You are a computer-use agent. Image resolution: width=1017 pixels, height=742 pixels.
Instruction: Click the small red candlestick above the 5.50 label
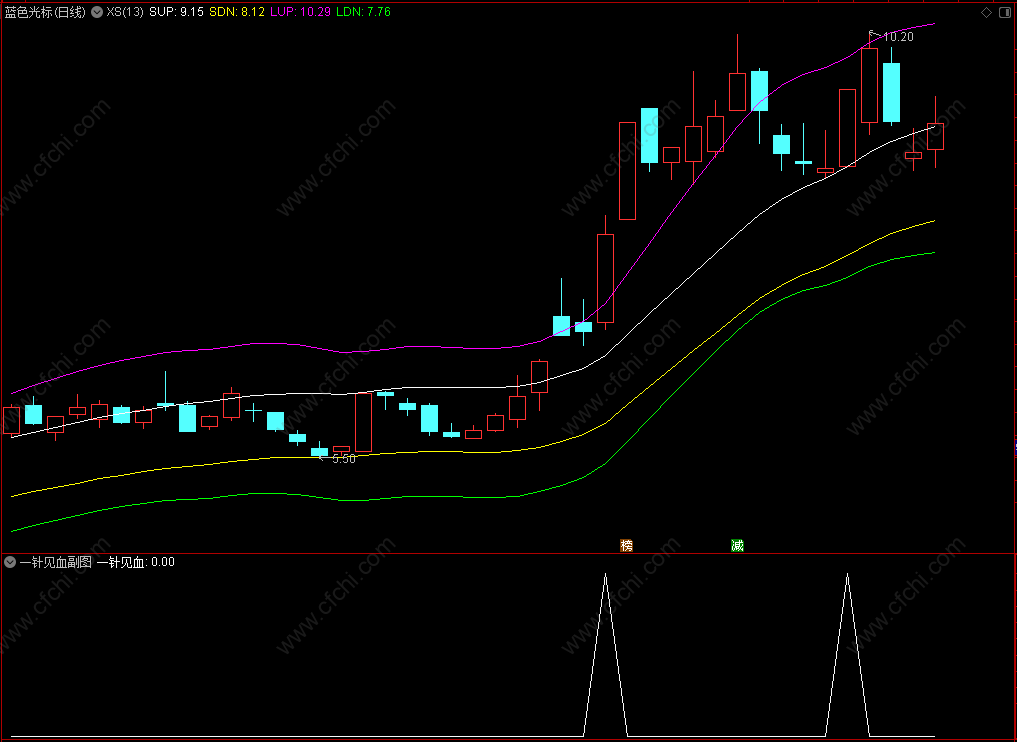coord(341,449)
